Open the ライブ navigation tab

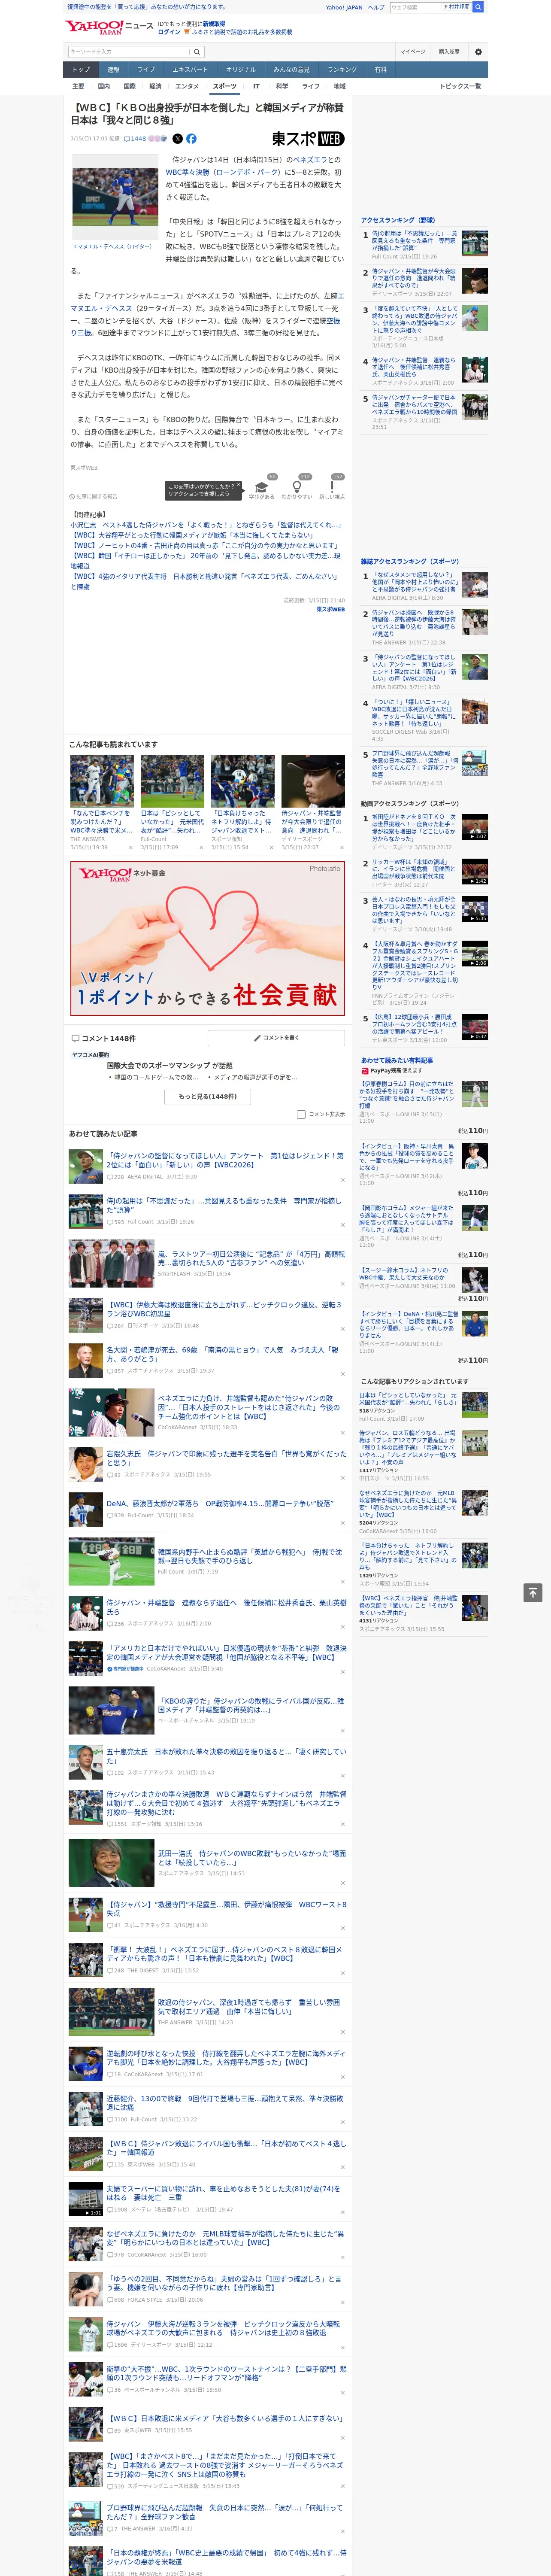[x=146, y=70]
